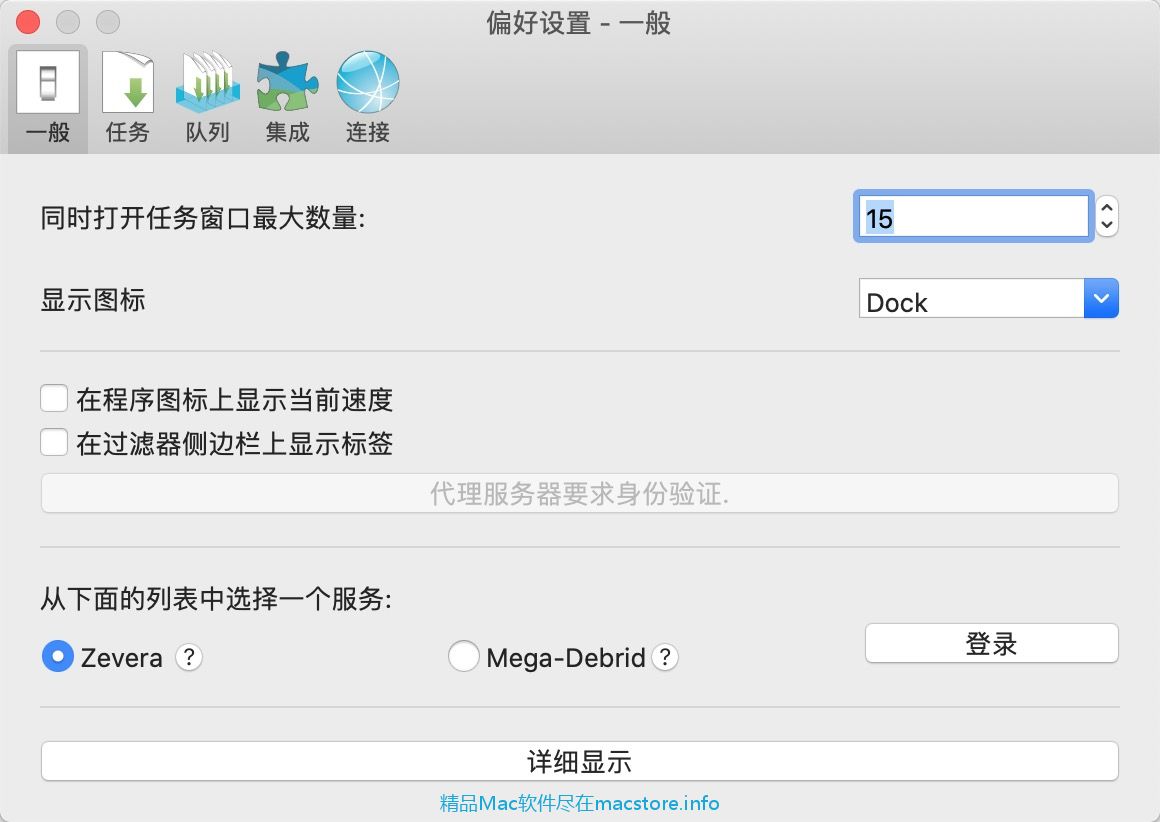Select the Mega-Debrid radio button

coord(463,657)
